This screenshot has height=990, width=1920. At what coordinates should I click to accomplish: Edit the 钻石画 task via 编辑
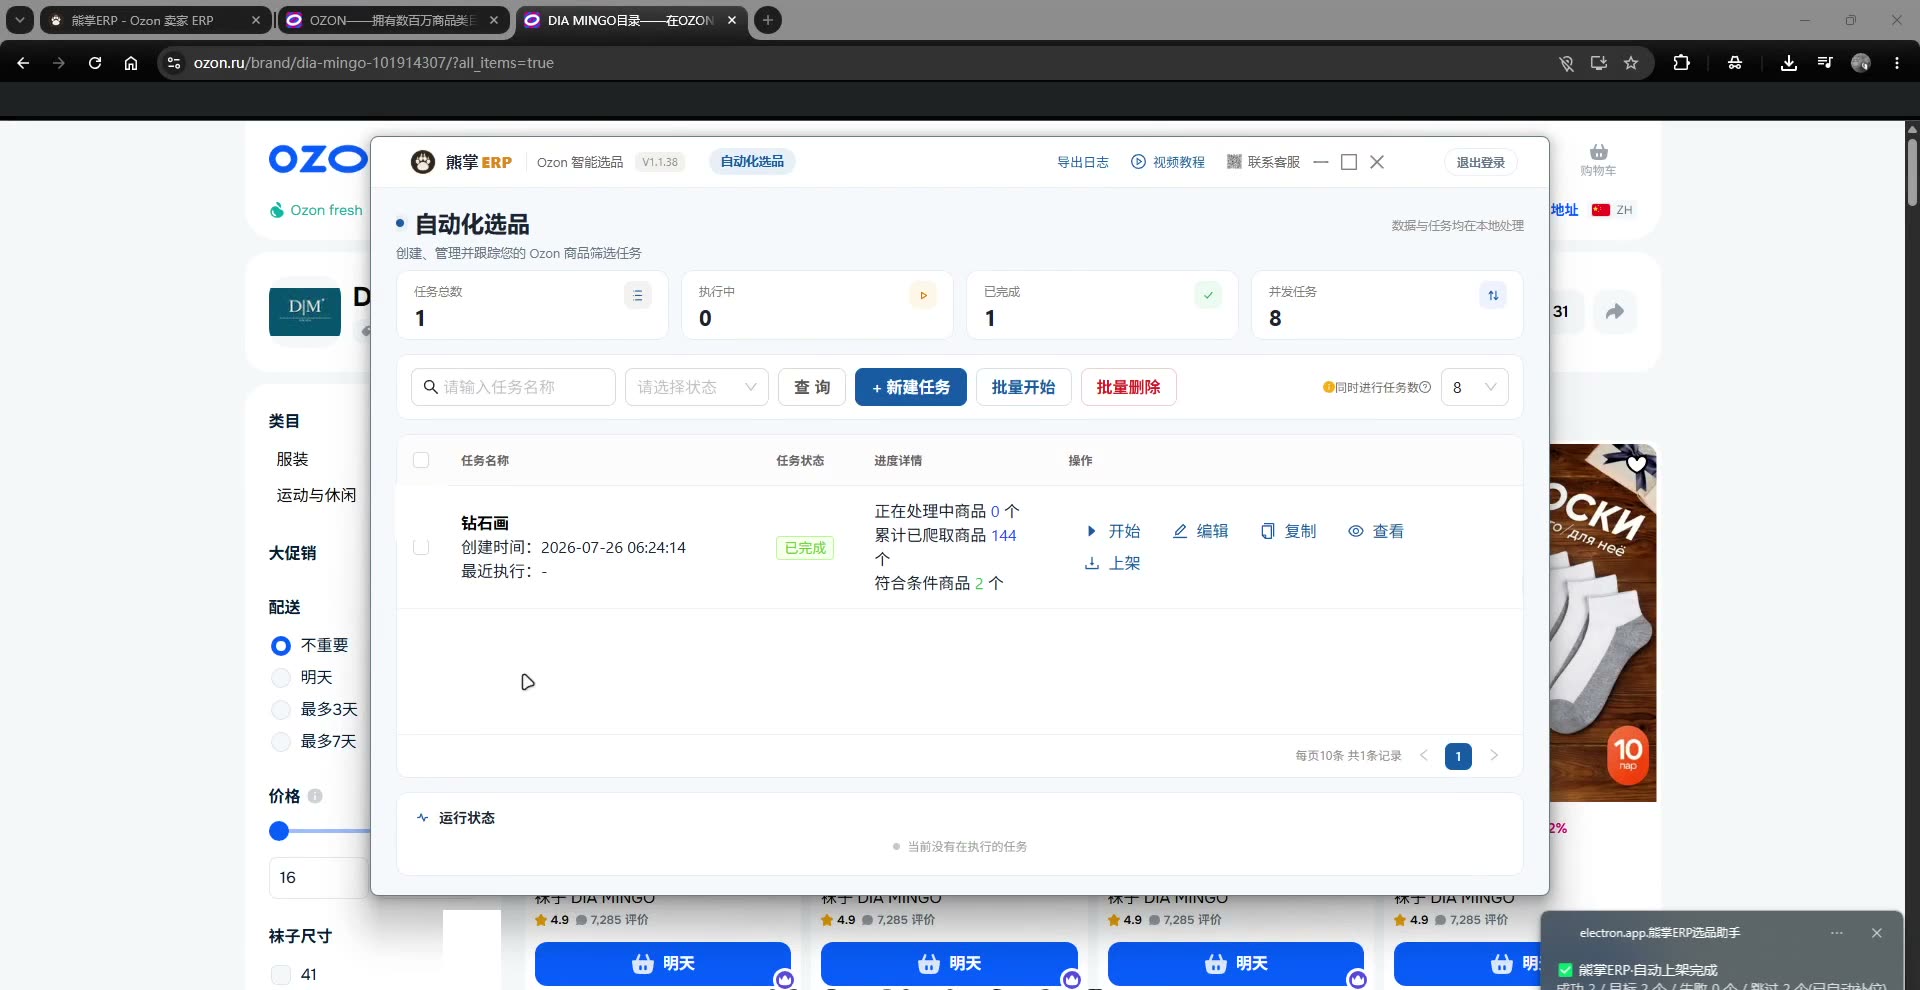1200,531
